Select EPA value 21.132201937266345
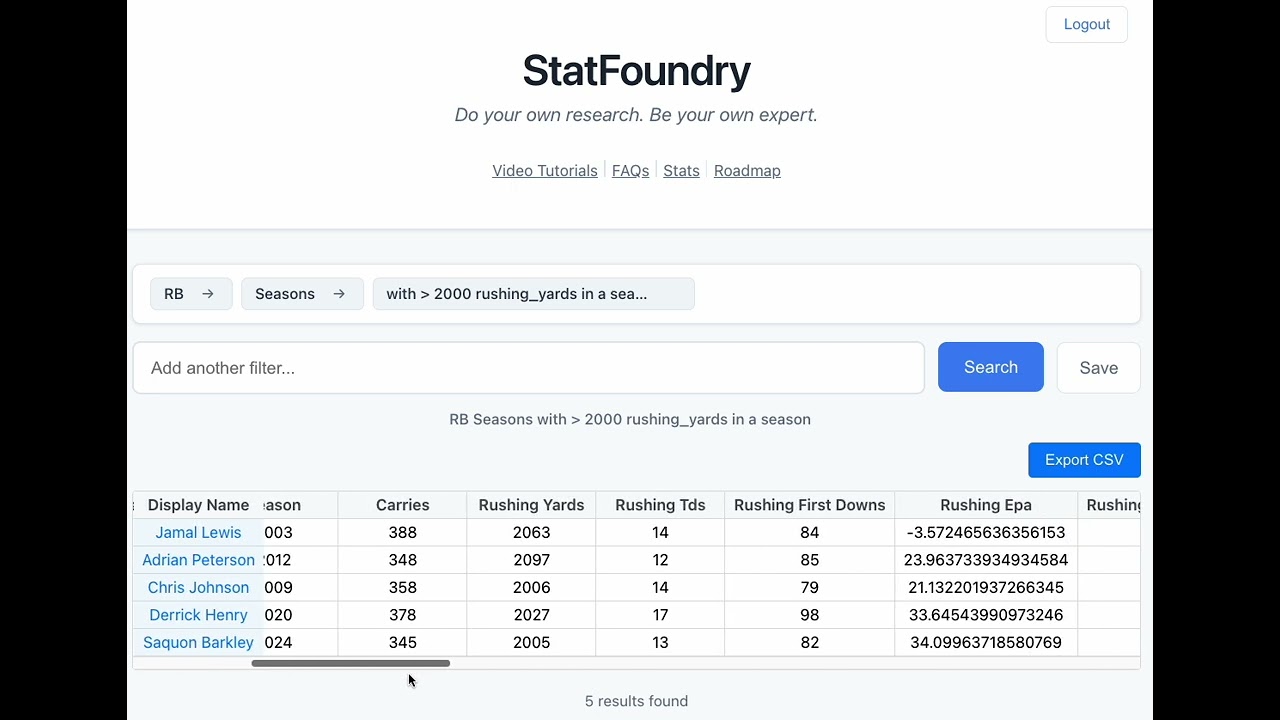The width and height of the screenshot is (1280, 720). pos(986,588)
